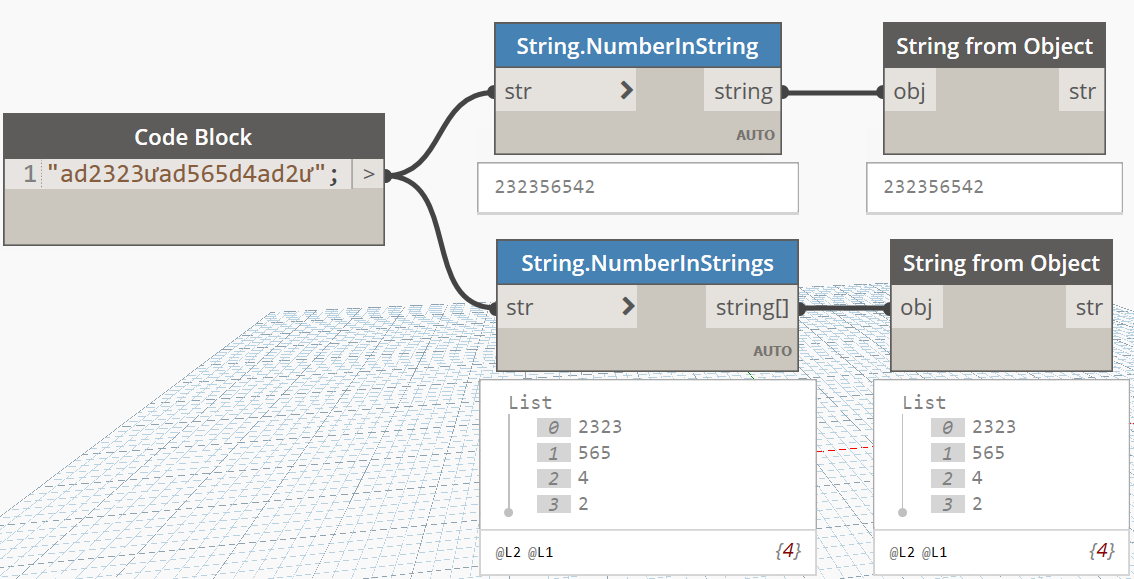The height and width of the screenshot is (579, 1134).
Task: Expand the str port chevron on String.NumberInStrings
Action: pyautogui.click(x=627, y=307)
